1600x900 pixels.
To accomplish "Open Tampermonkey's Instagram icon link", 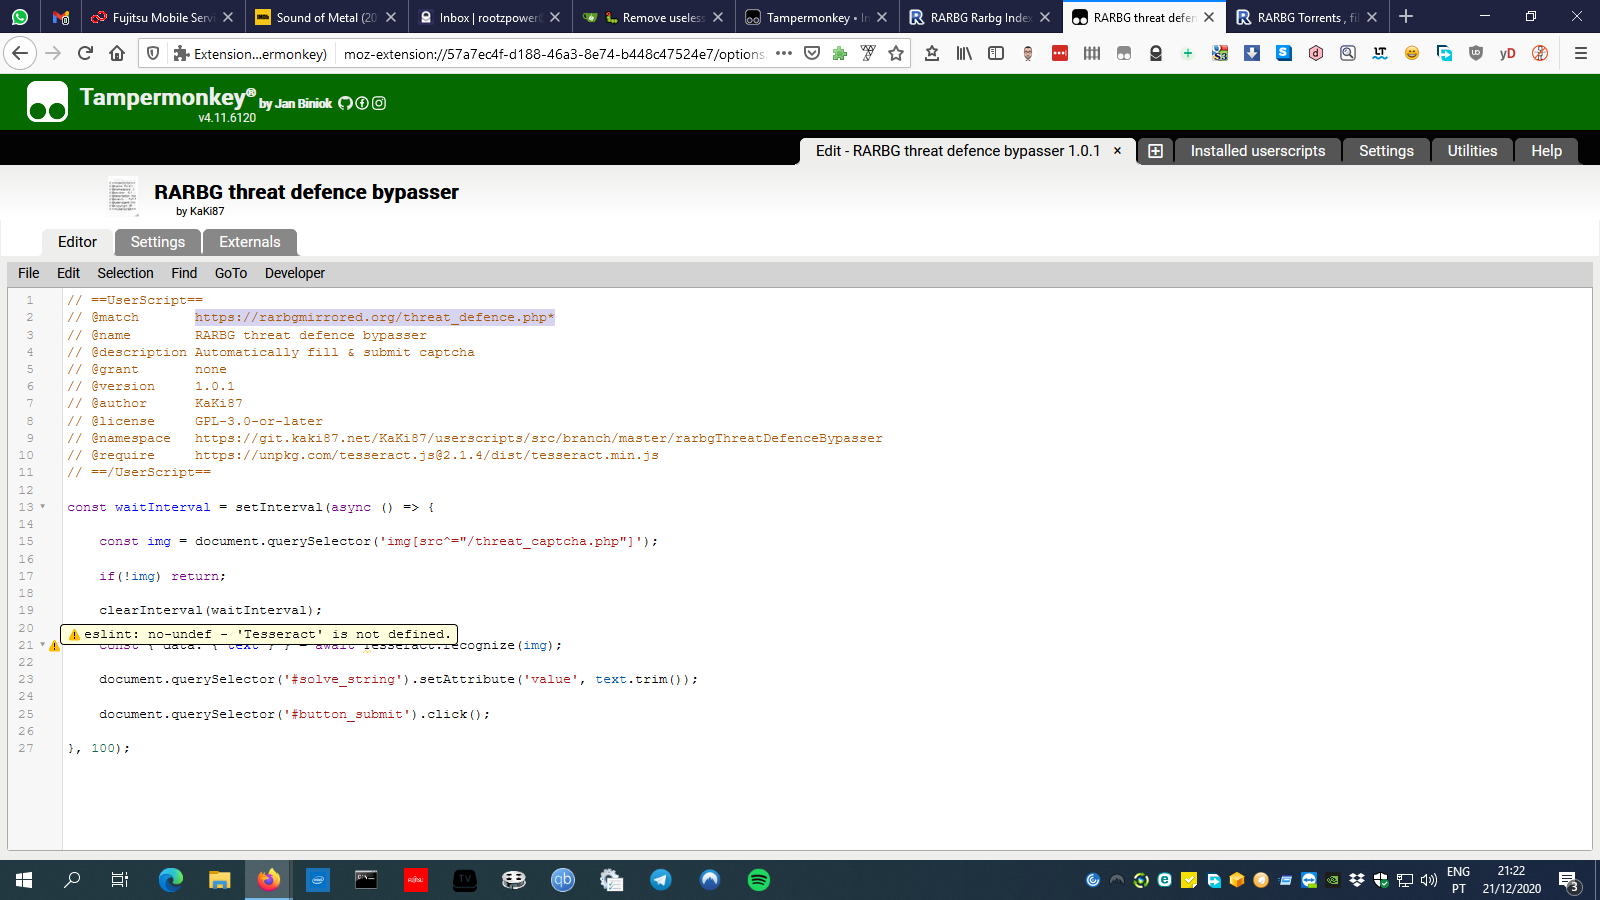I will (379, 103).
